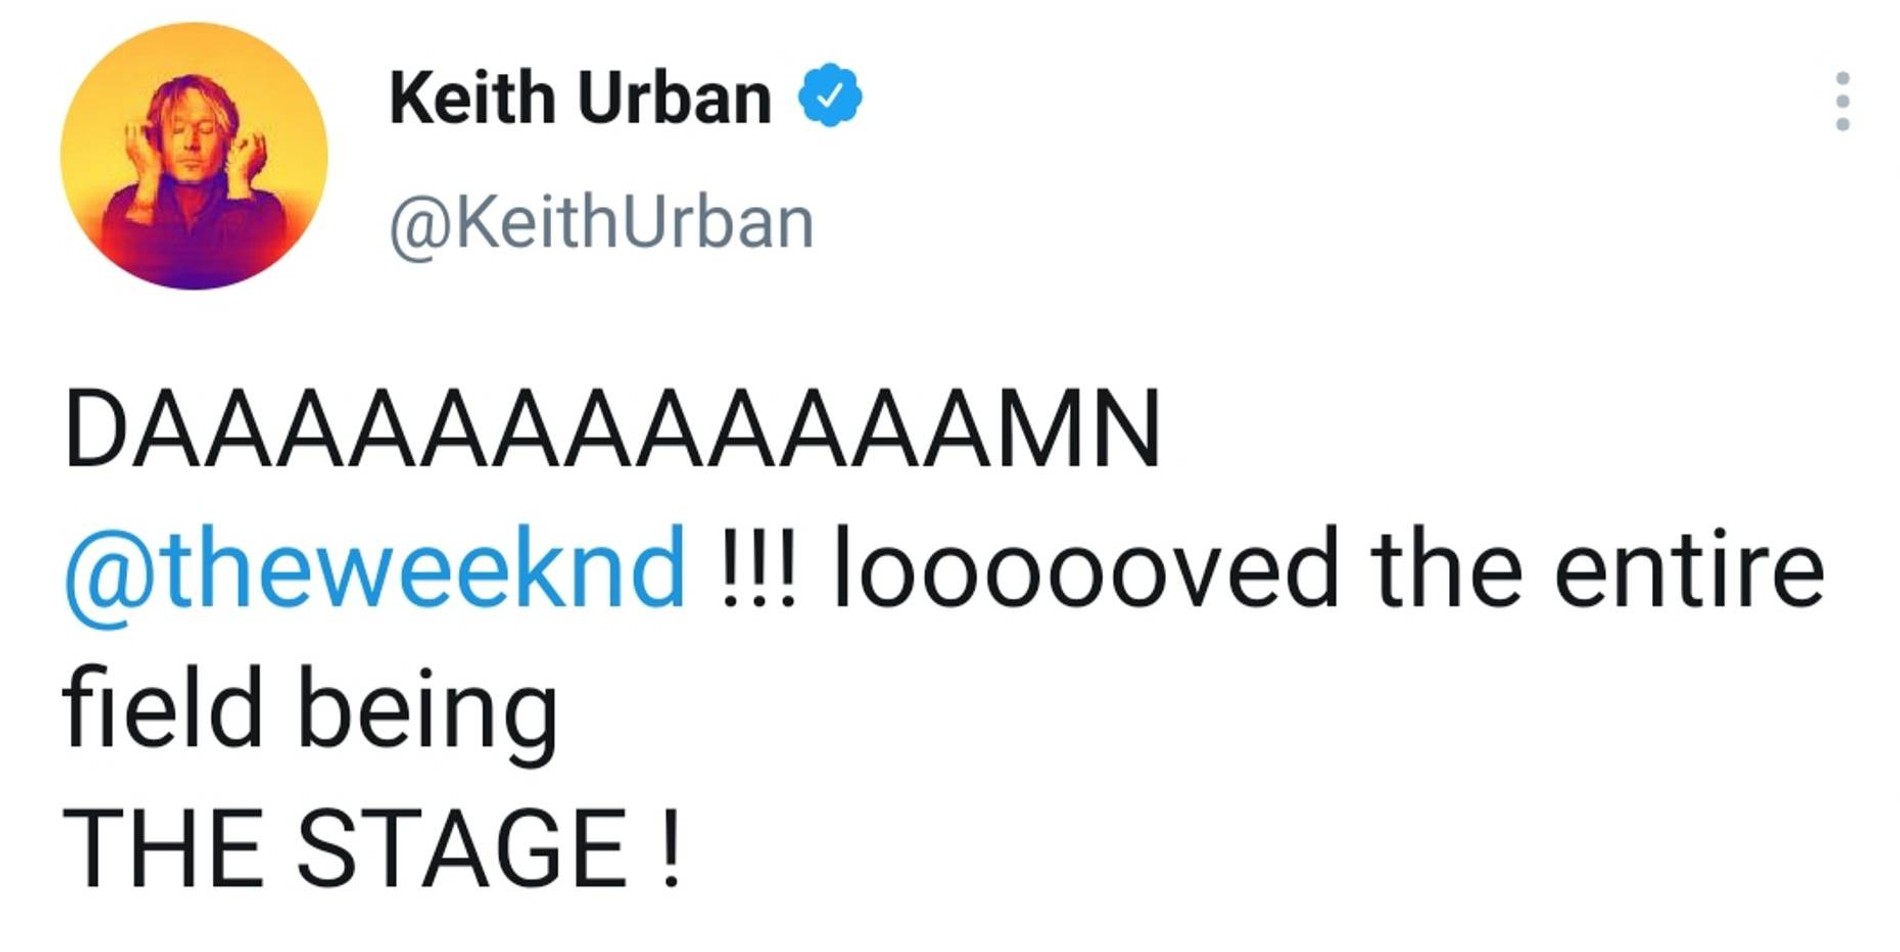Click the word "STAGE" in the tweet
This screenshot has height=952, width=1900.
pyautogui.click(x=462, y=848)
